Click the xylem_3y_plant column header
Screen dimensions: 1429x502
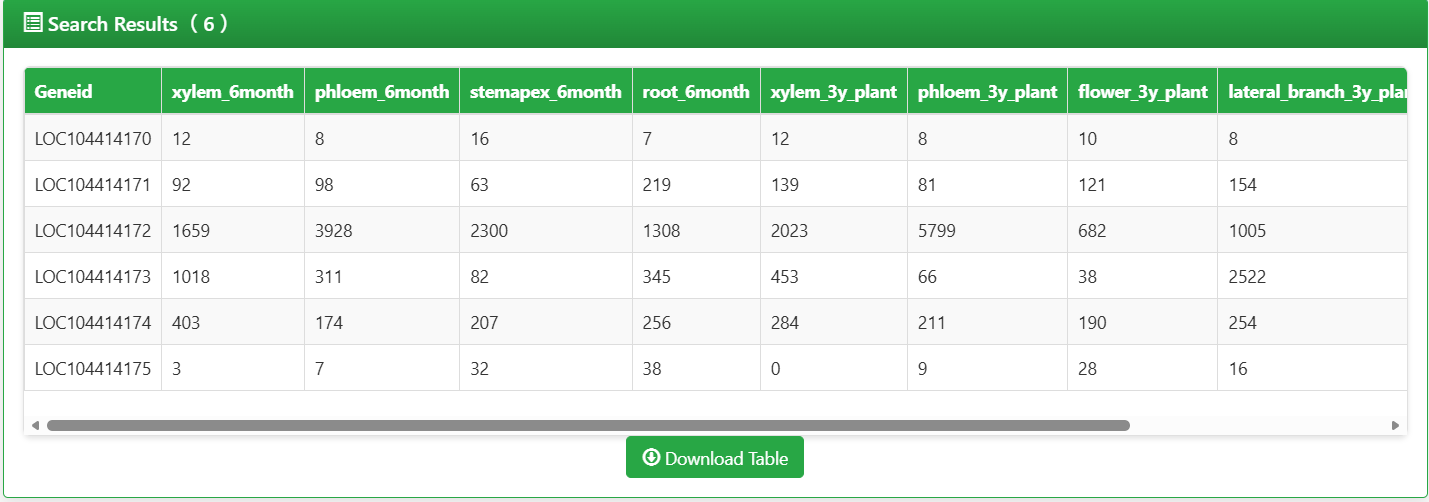click(834, 92)
